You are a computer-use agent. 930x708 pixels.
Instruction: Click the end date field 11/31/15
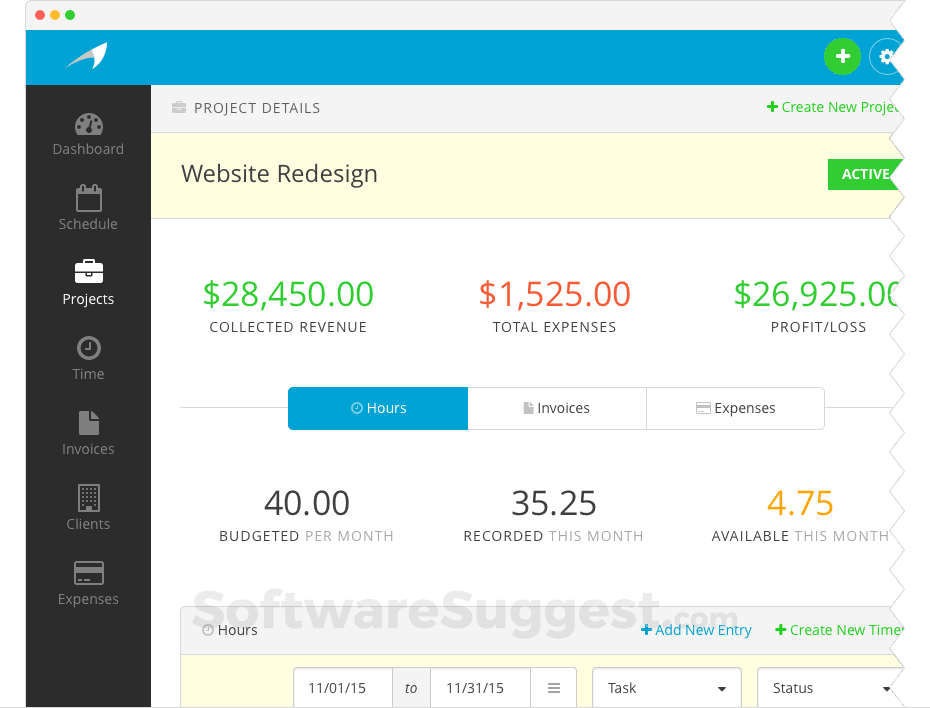(x=480, y=688)
